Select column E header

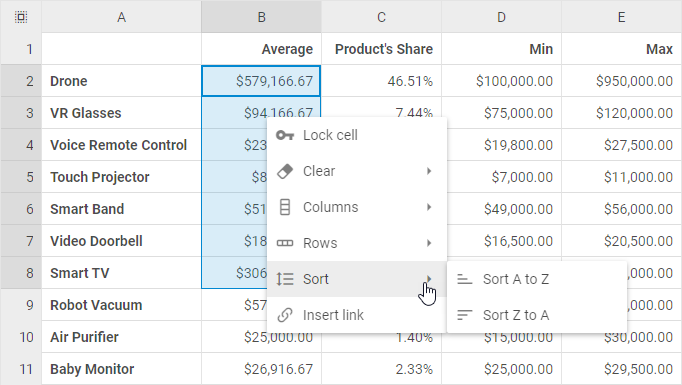click(622, 17)
